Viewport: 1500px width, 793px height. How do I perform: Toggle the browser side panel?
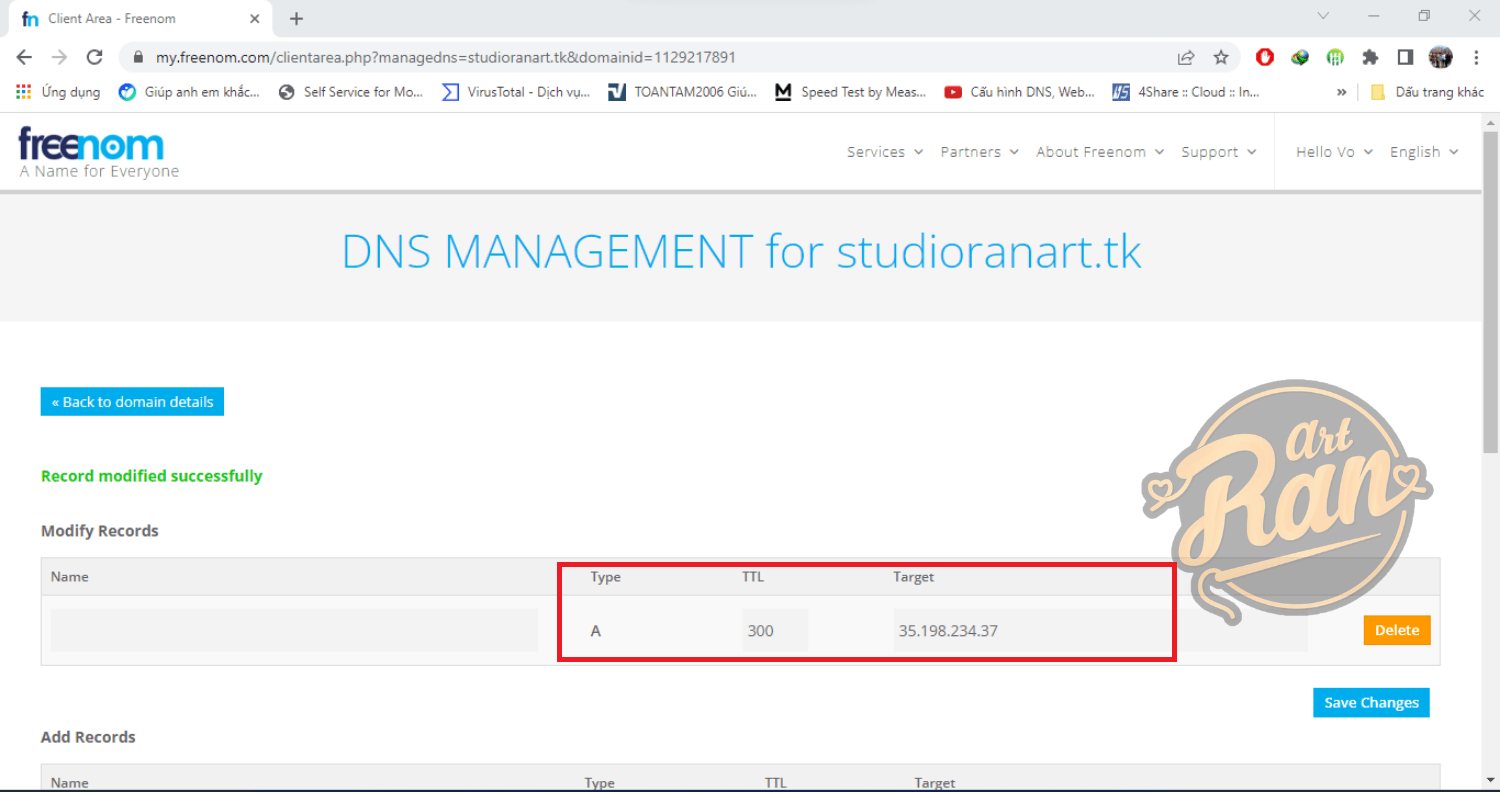[1405, 57]
